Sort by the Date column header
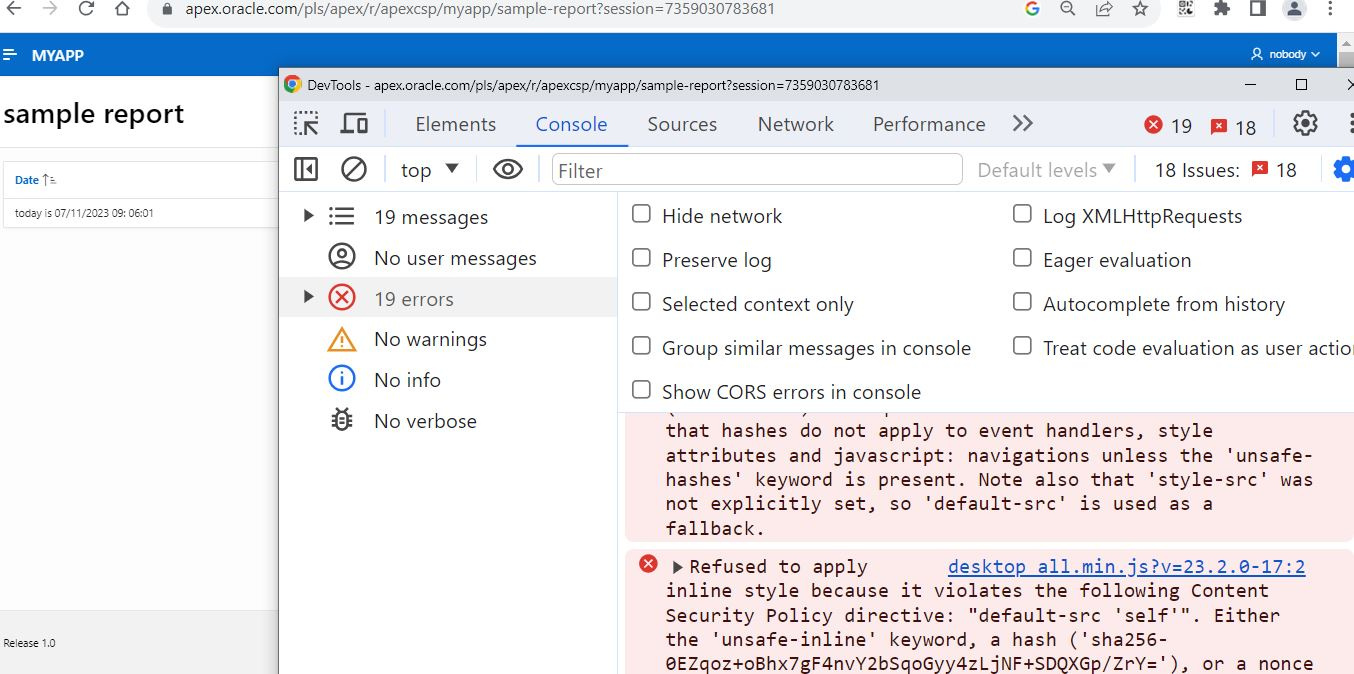Viewport: 1354px width, 674px height. (x=27, y=180)
